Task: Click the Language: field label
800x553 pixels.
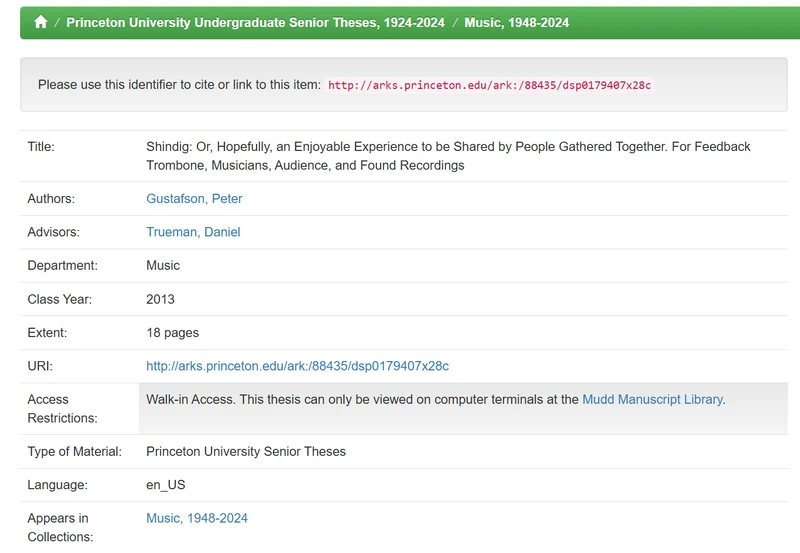Action: 58,485
